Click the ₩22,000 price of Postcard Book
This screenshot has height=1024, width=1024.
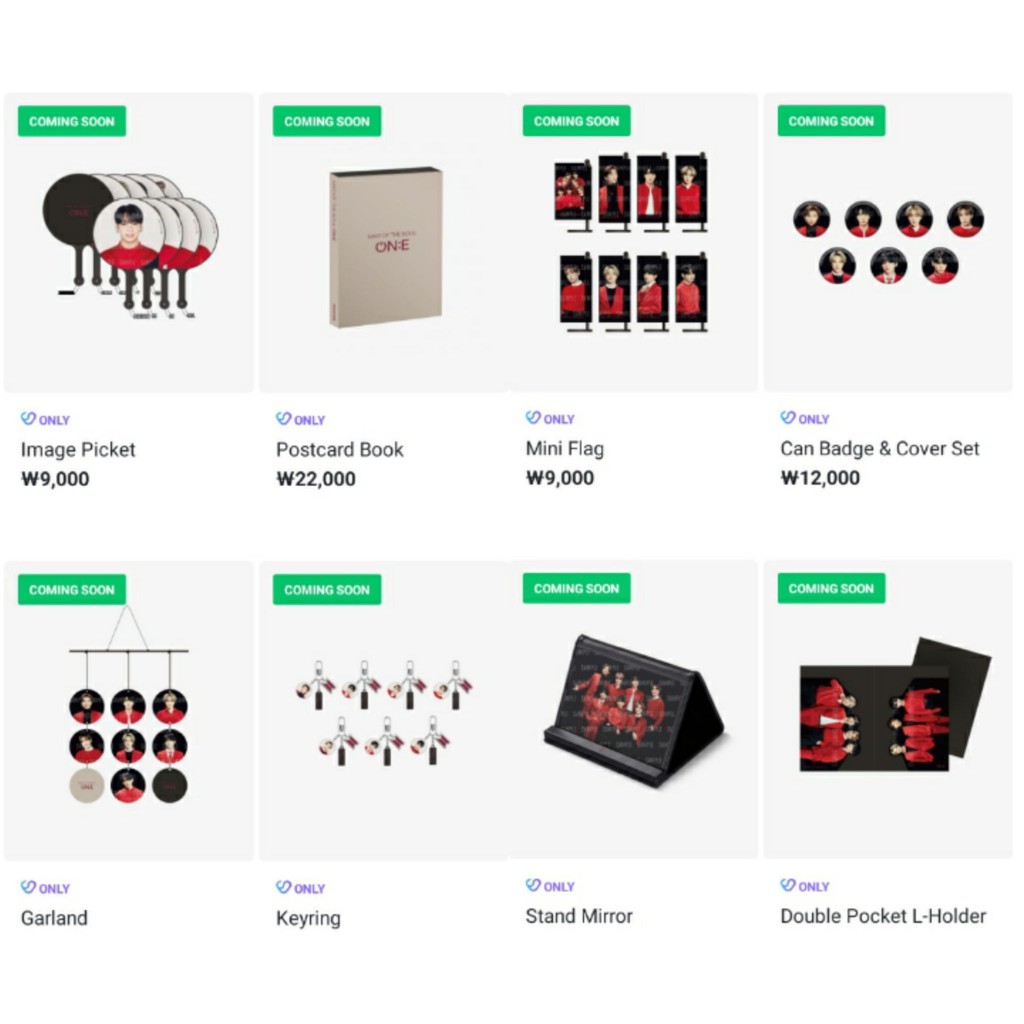316,479
